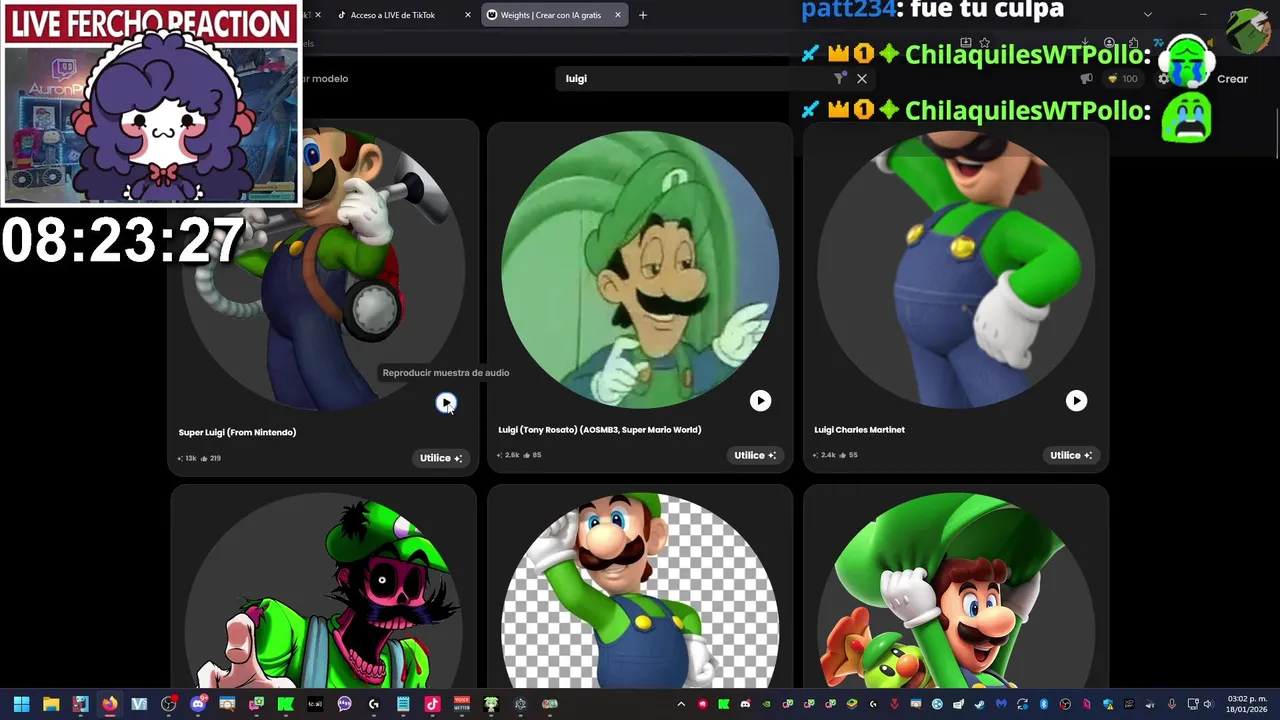1280x720 pixels.
Task: Show hidden system tray icons
Action: [681, 704]
